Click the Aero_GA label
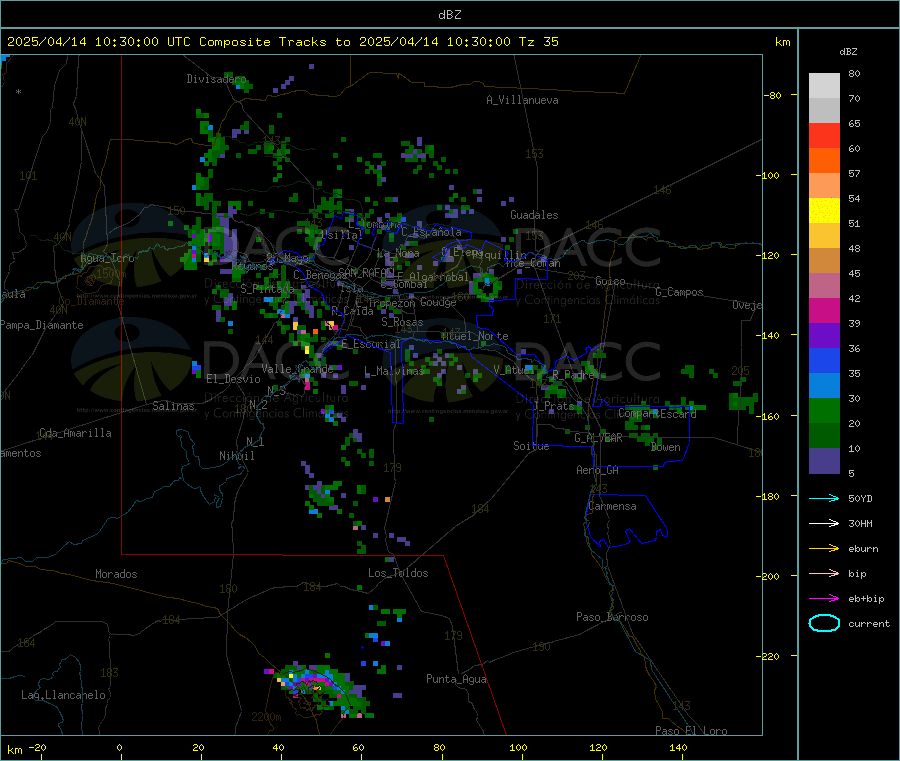 [598, 470]
